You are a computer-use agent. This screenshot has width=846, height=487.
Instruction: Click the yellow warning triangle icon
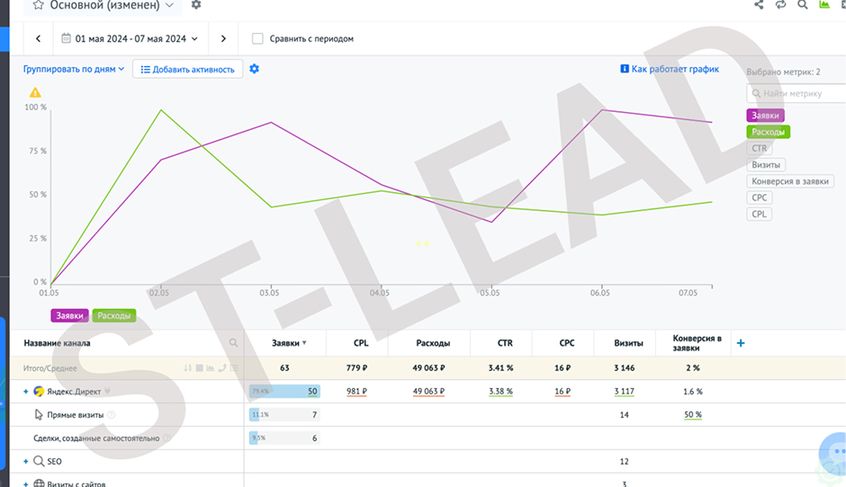35,92
